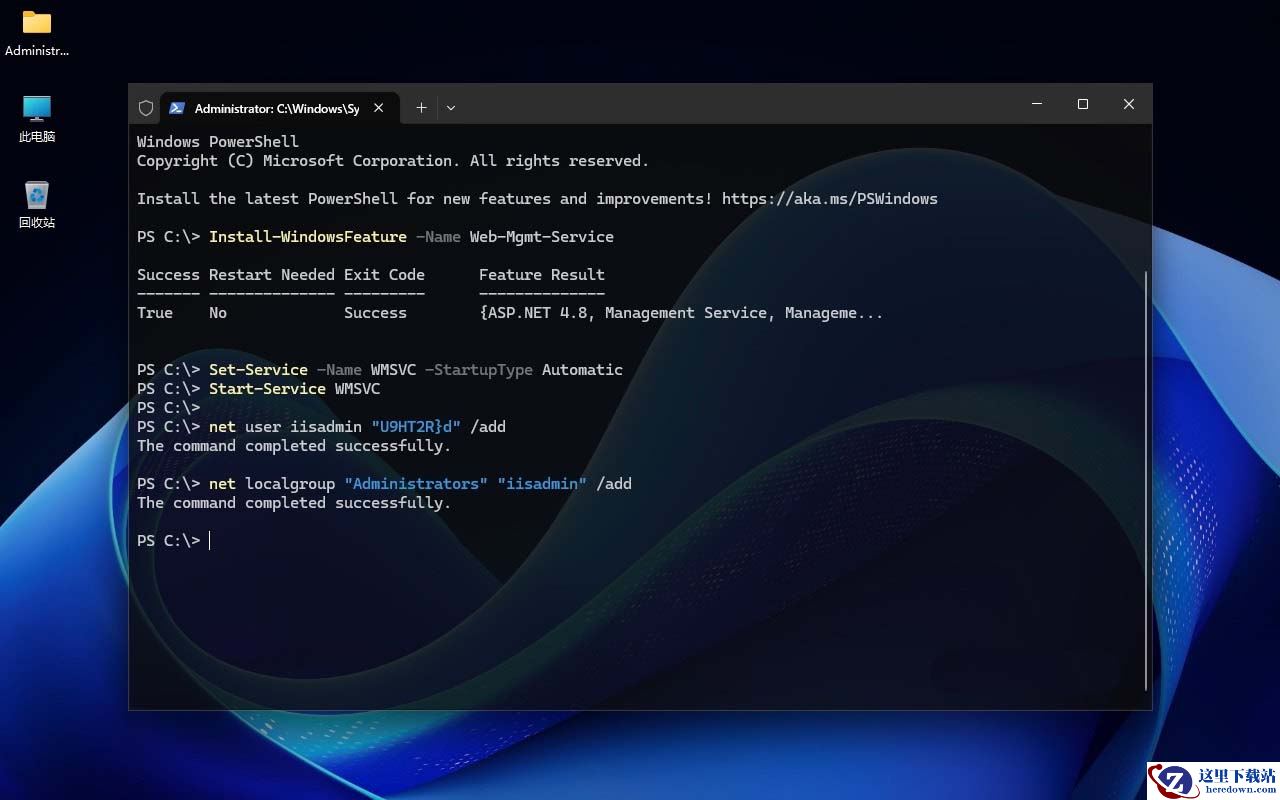Click the "Windows PowerShell" header line

coord(218,142)
